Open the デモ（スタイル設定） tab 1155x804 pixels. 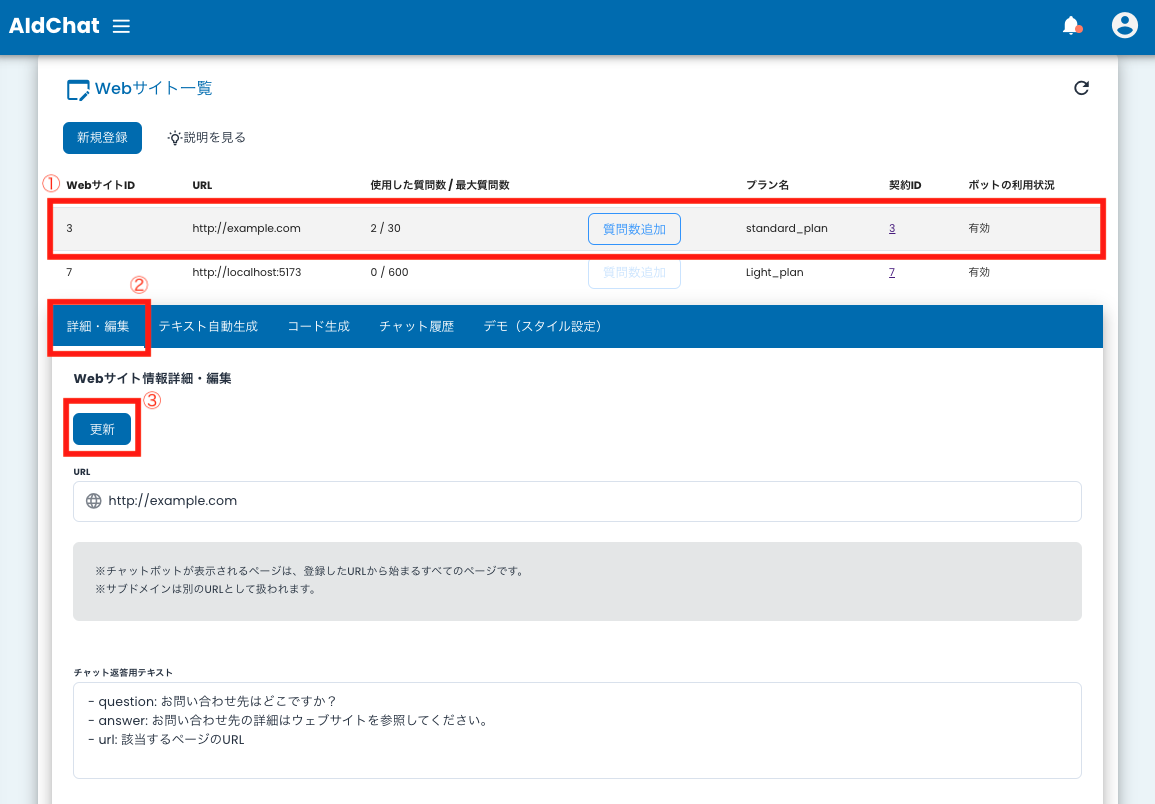542,325
